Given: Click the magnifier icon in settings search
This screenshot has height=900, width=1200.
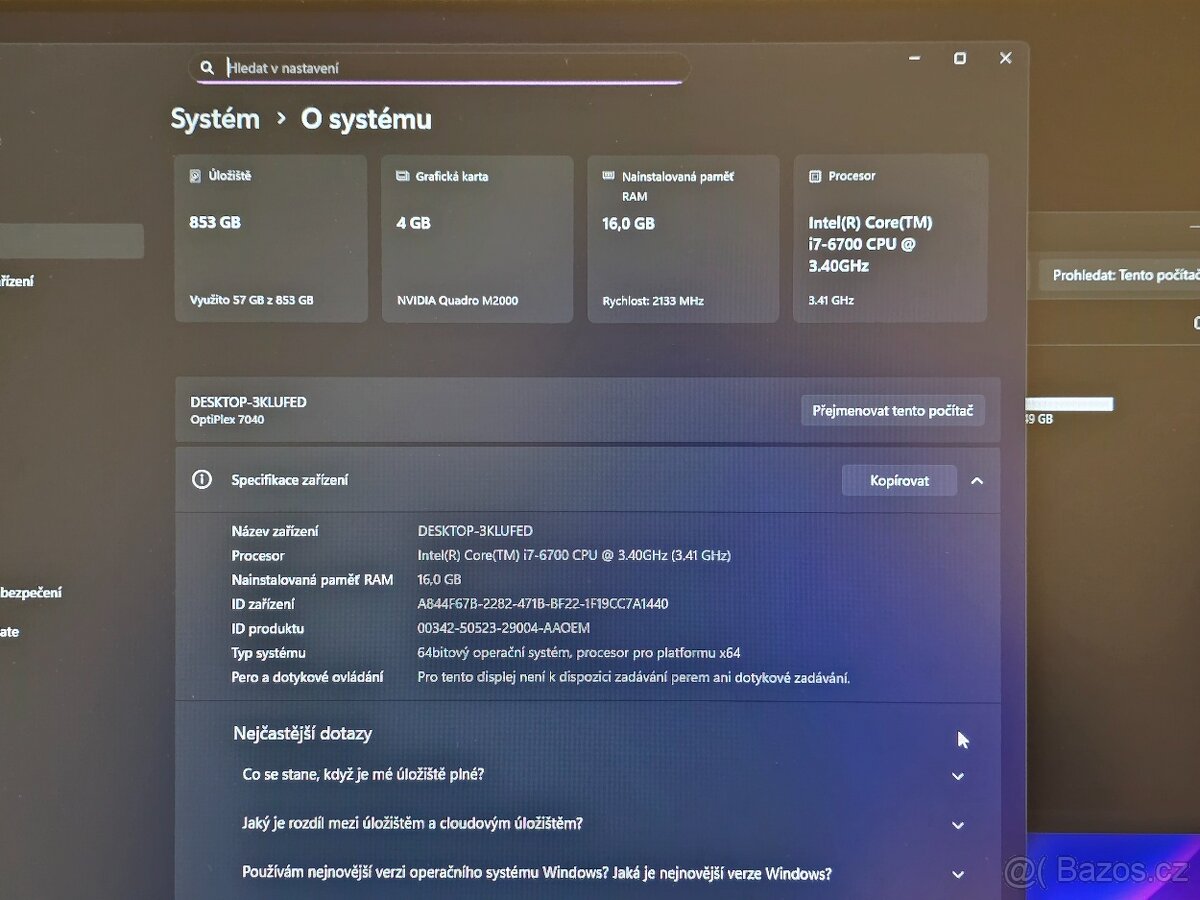Looking at the screenshot, I should pos(207,68).
